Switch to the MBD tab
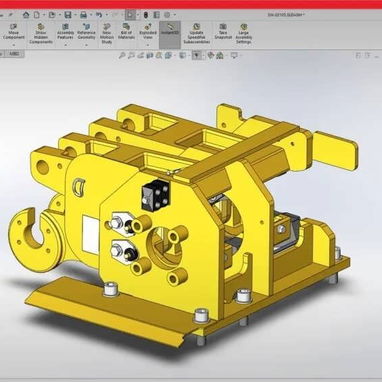The image size is (382, 382). pos(14,54)
